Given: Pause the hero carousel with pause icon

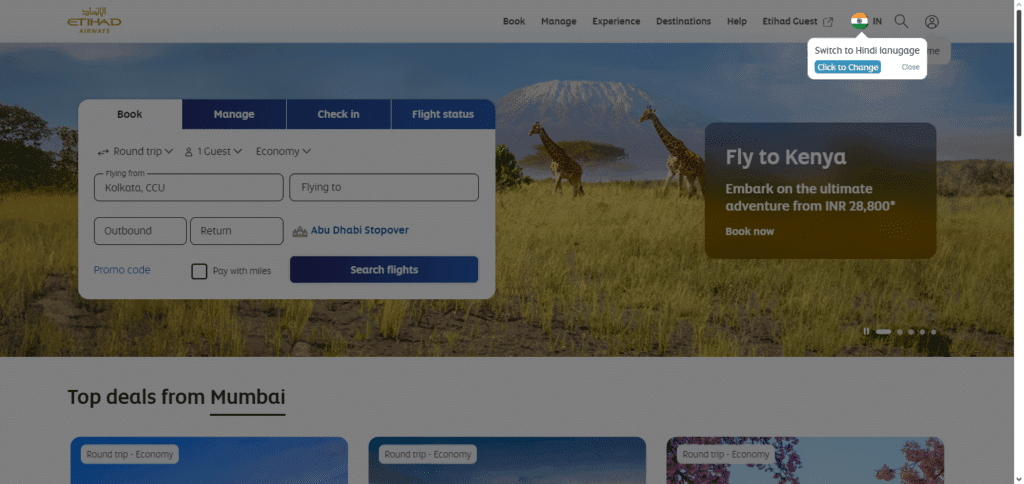Looking at the screenshot, I should (866, 331).
